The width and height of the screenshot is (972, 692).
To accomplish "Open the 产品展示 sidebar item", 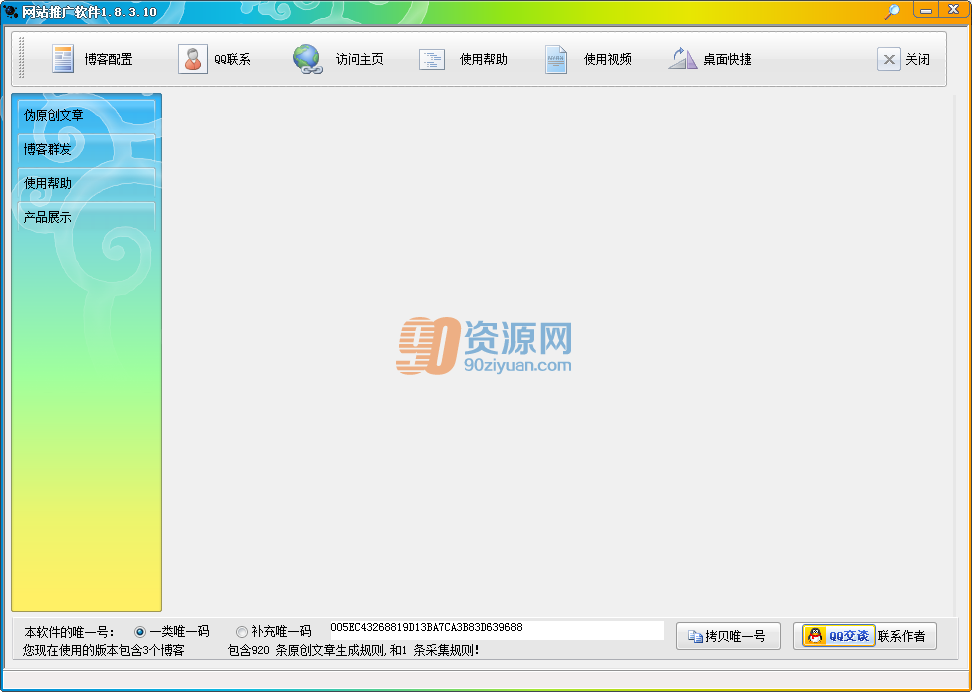I will click(86, 217).
